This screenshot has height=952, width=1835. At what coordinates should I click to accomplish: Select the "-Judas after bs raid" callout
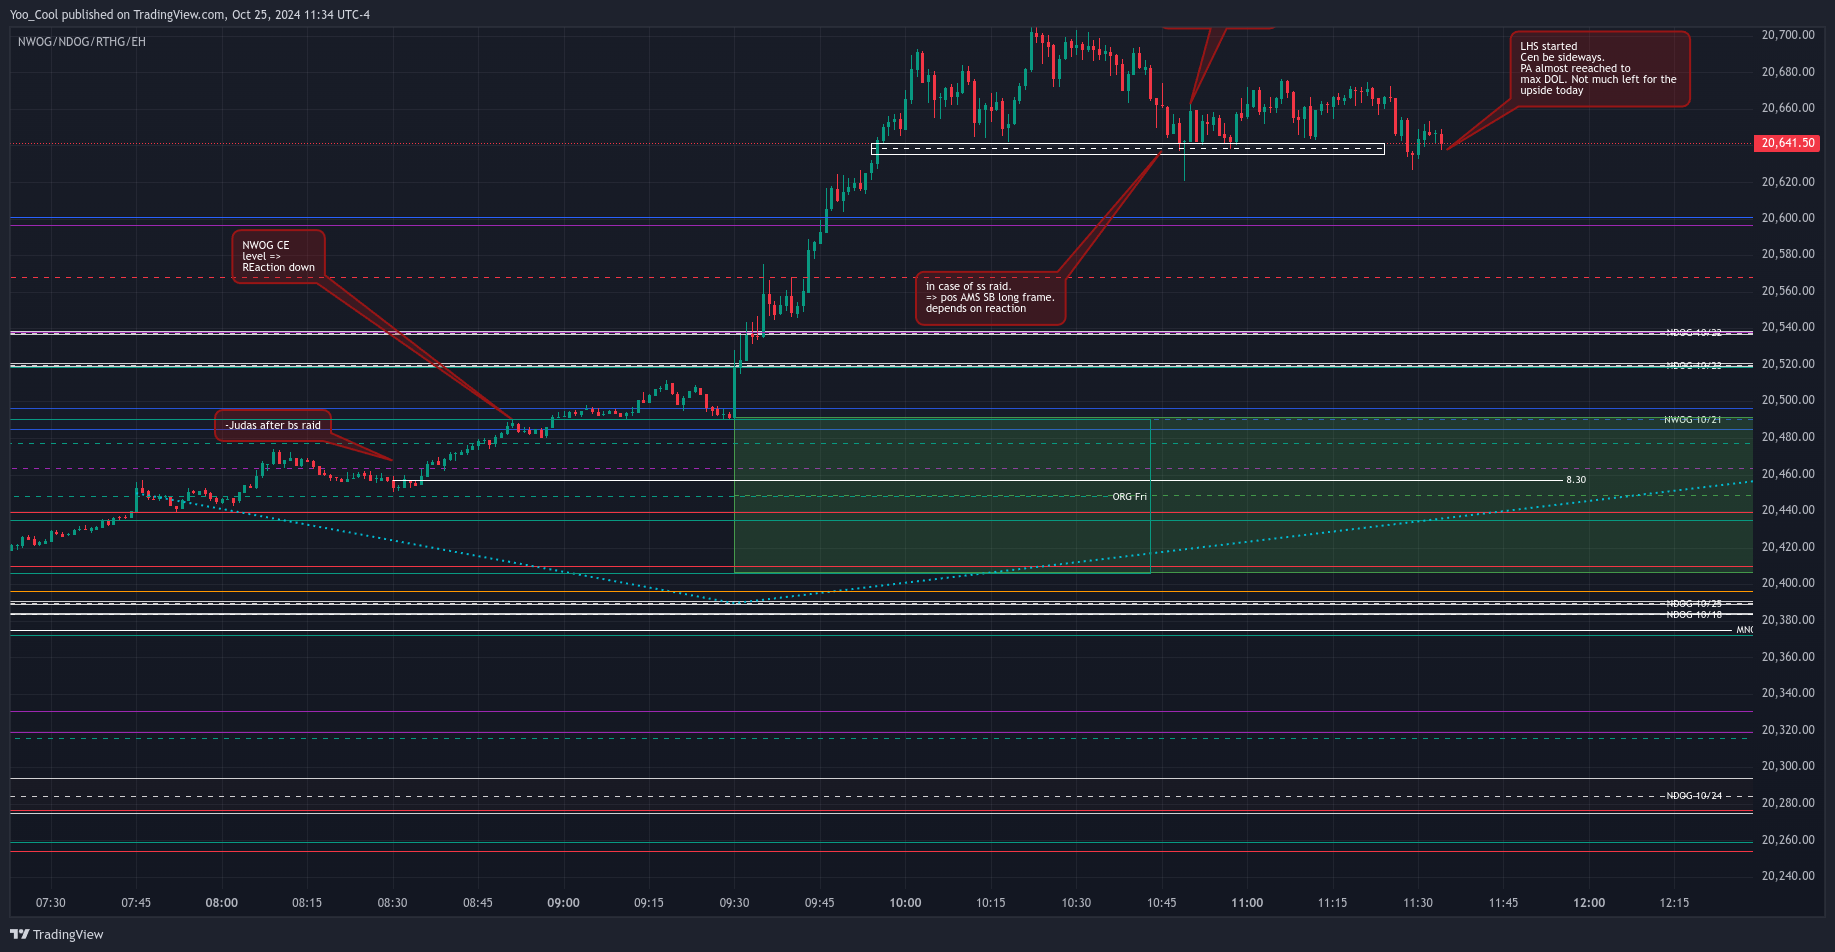(x=273, y=425)
